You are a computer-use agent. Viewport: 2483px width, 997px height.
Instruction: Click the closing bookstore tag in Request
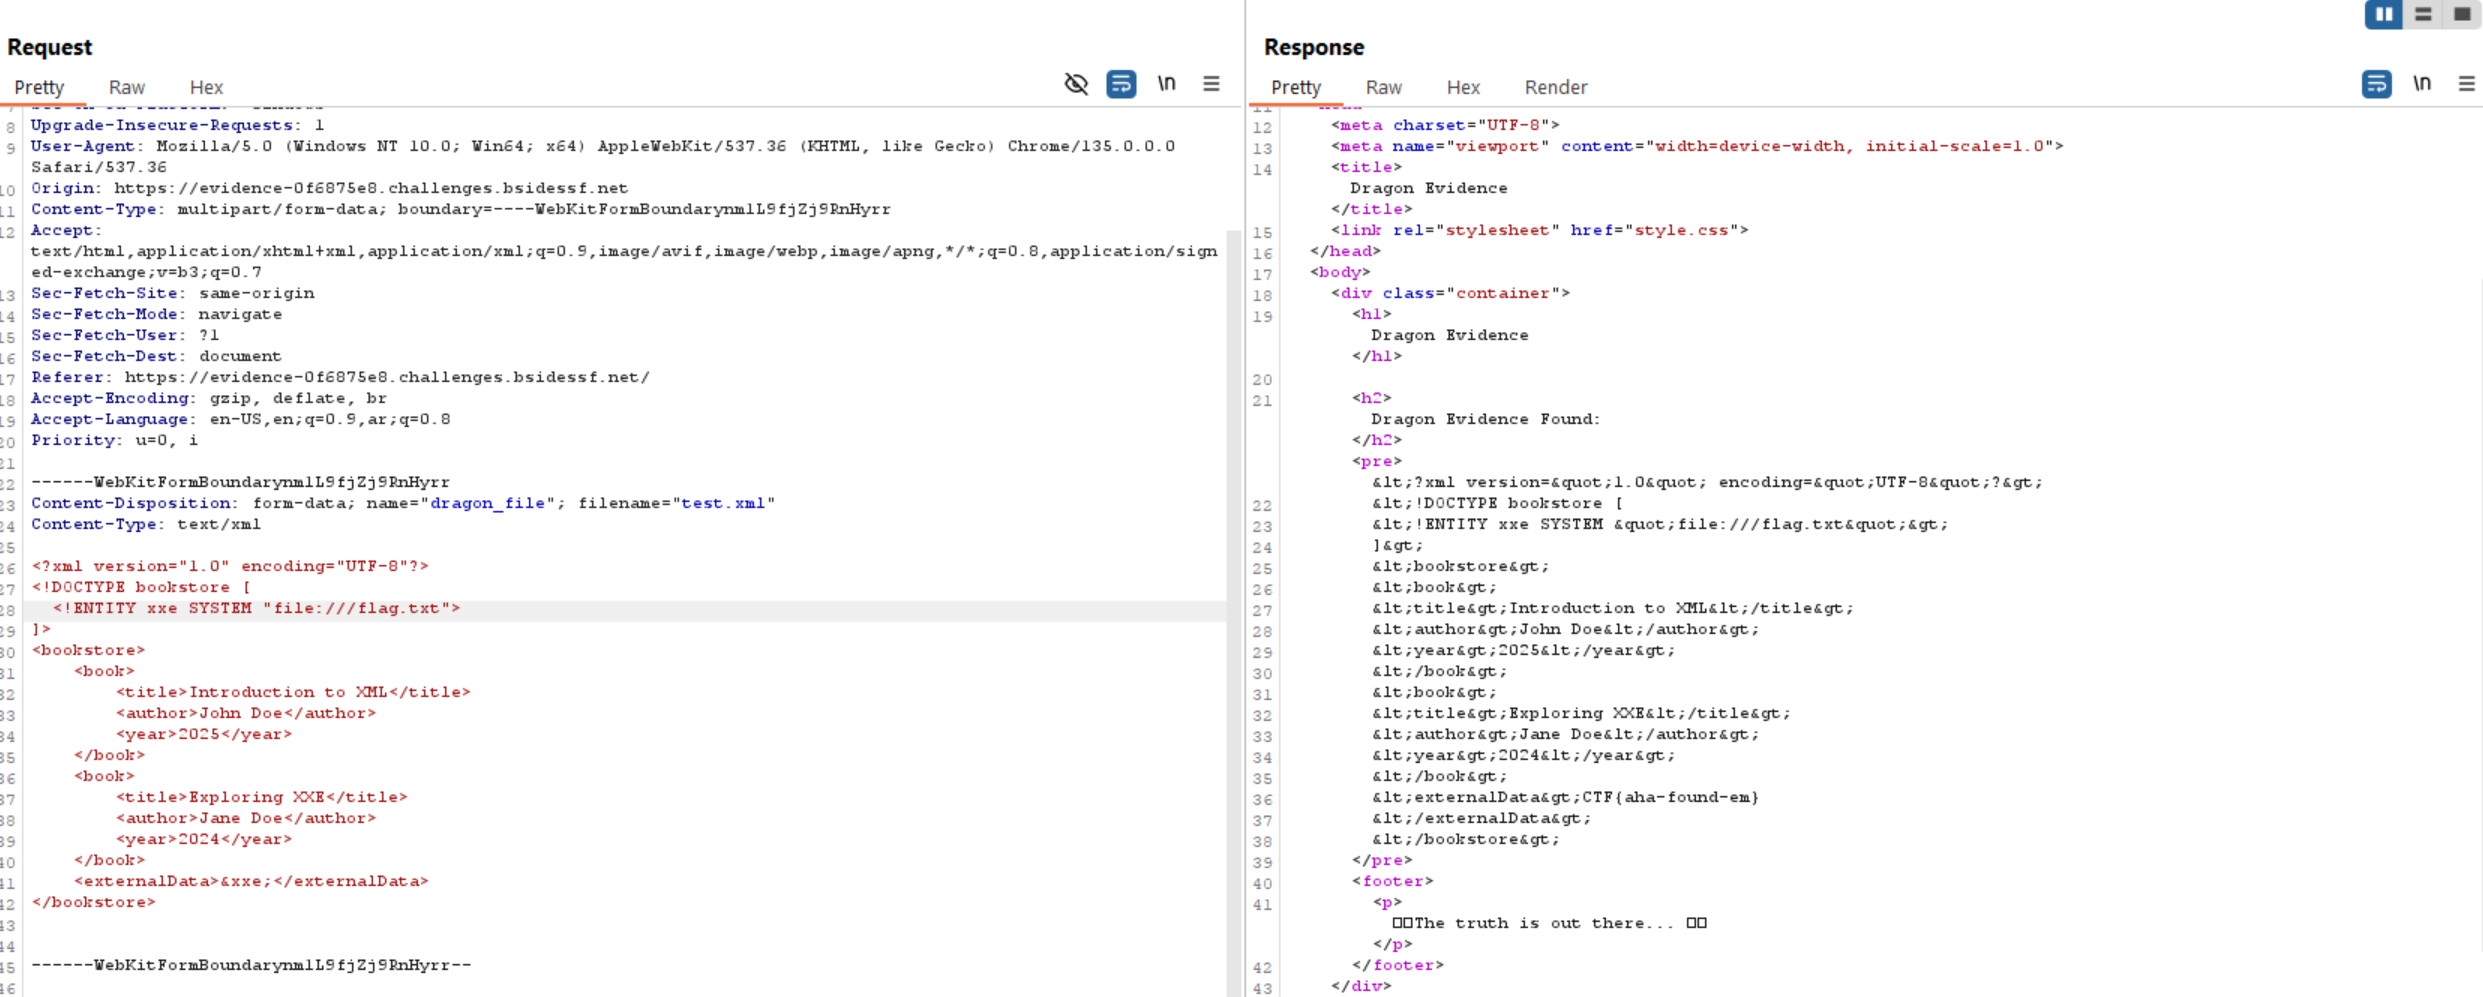click(94, 902)
